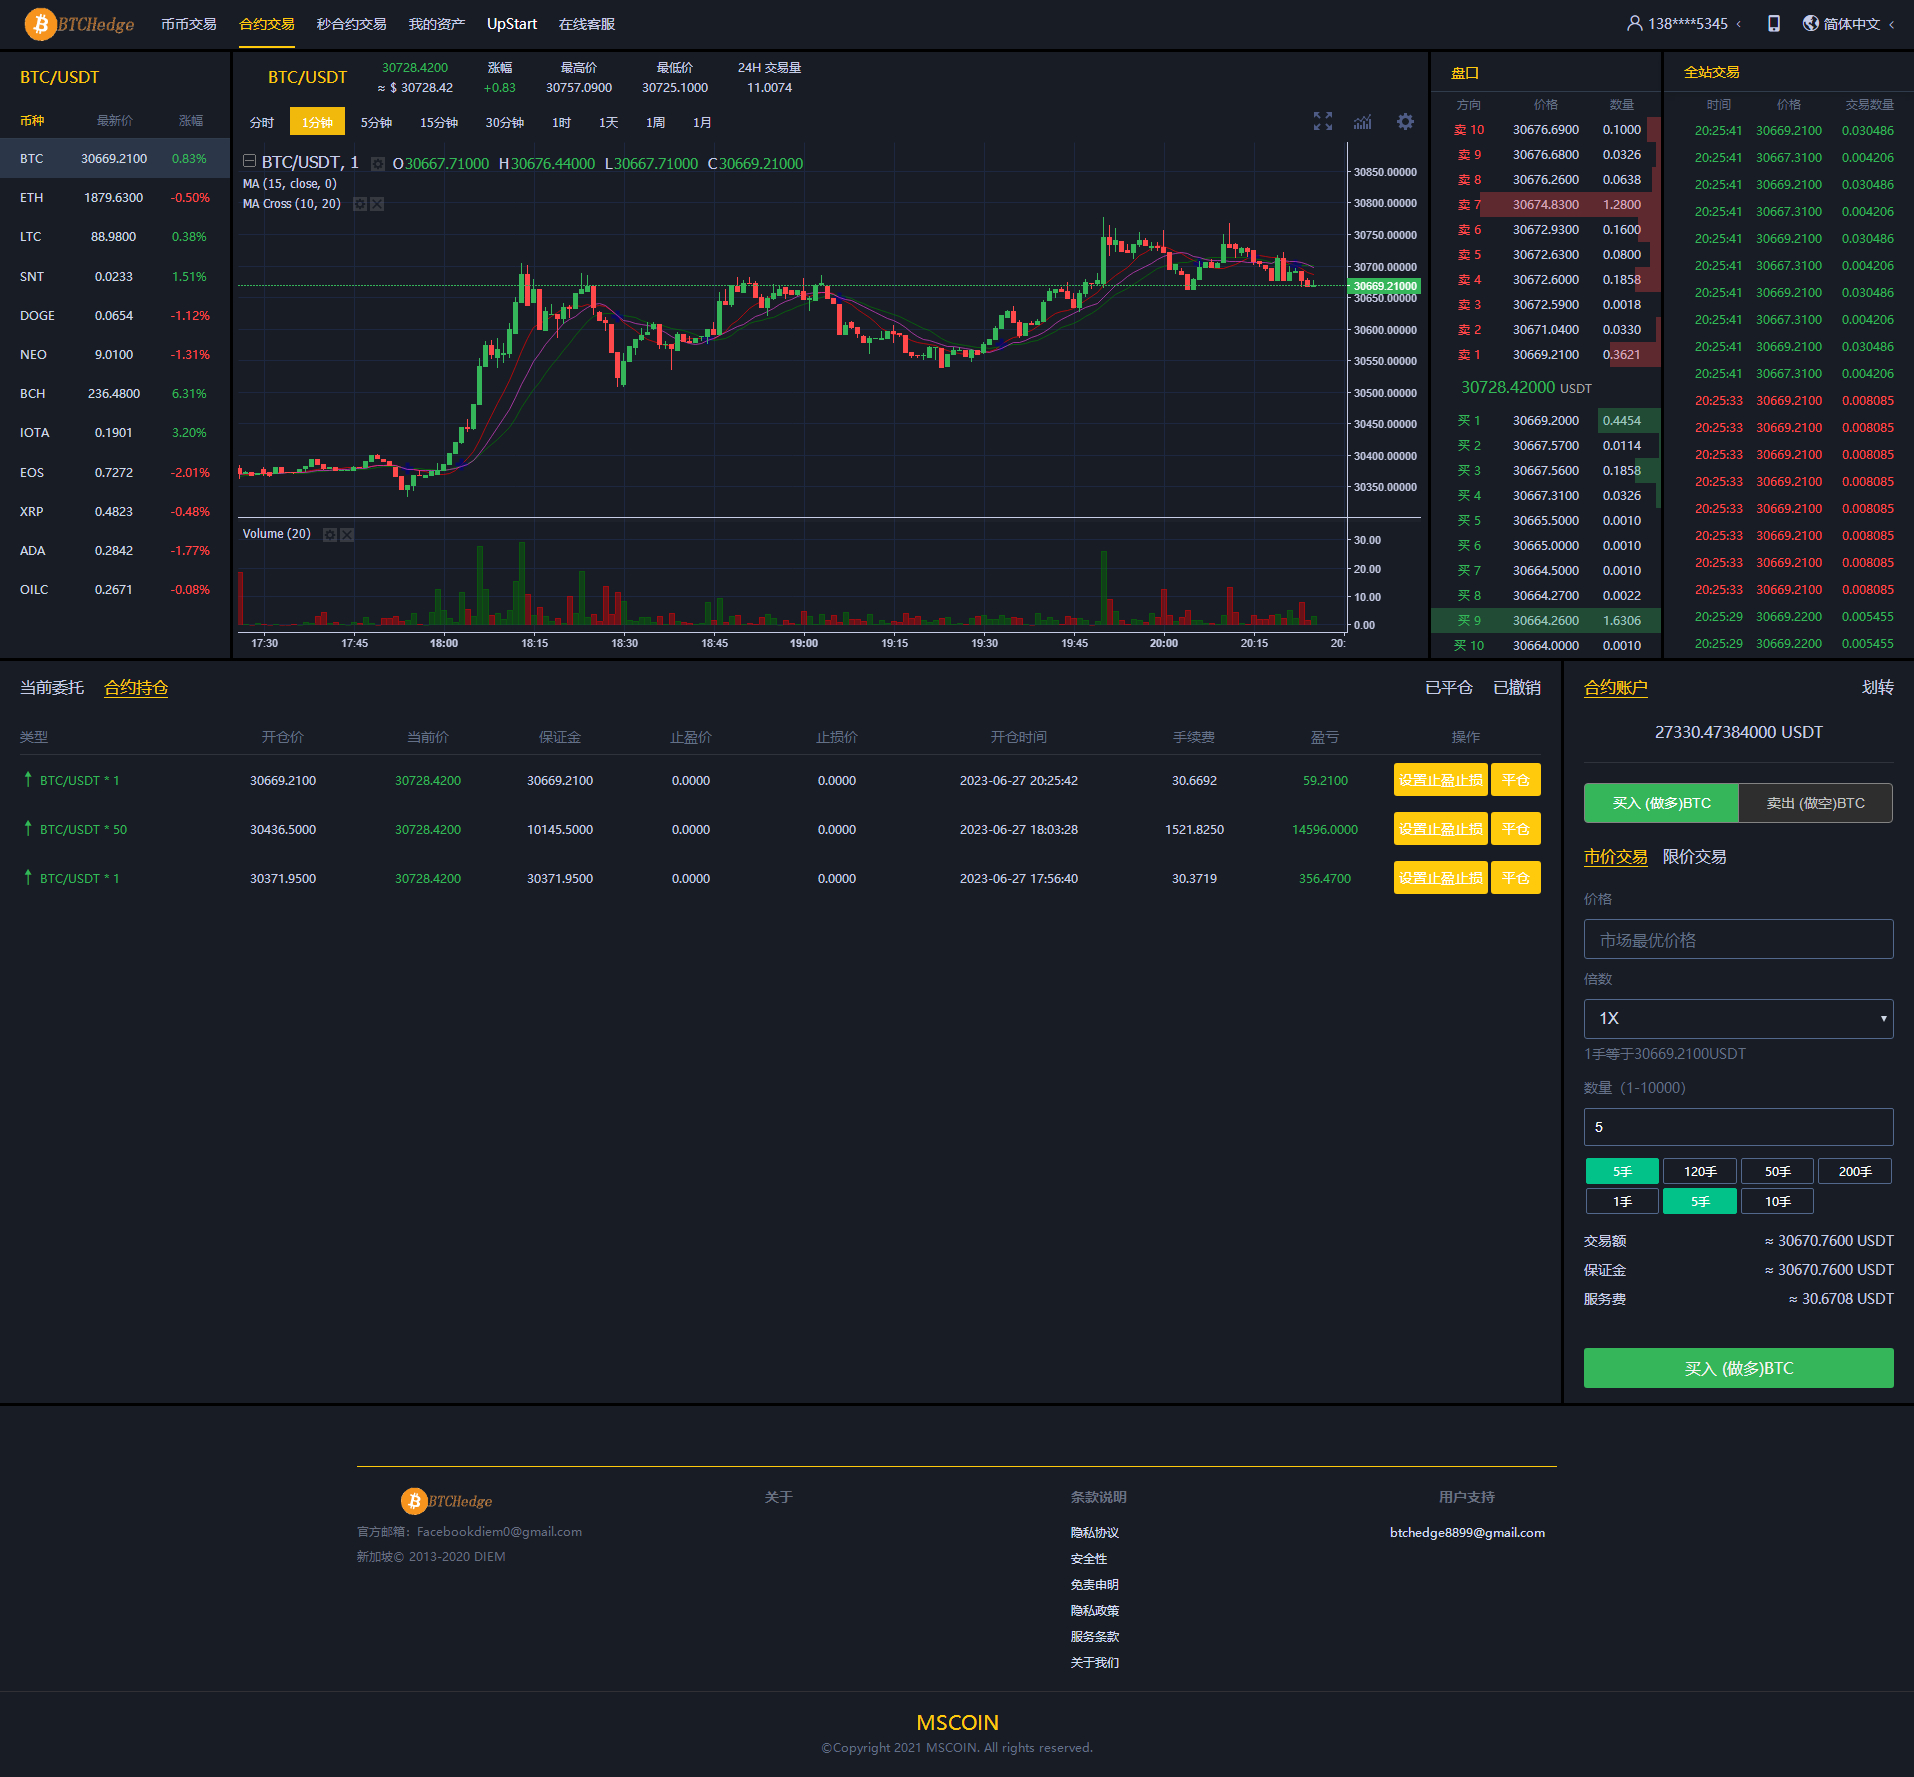
Task: Open chart indicators icon
Action: pos(1363,122)
